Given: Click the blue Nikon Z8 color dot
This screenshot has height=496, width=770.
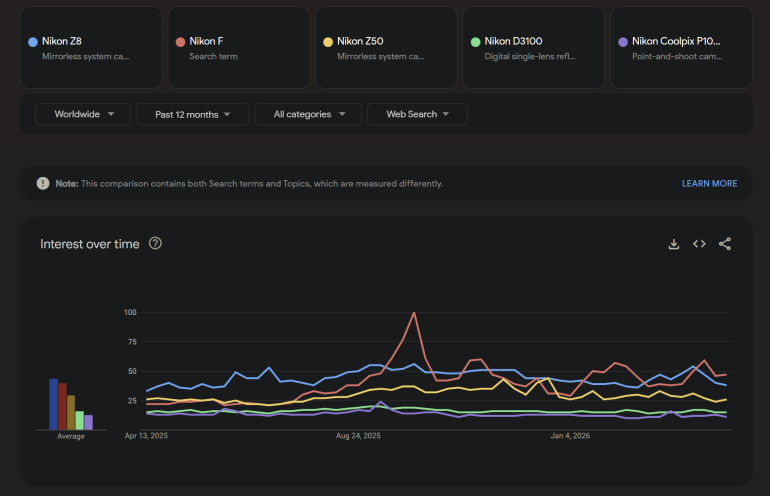Looking at the screenshot, I should coord(33,42).
